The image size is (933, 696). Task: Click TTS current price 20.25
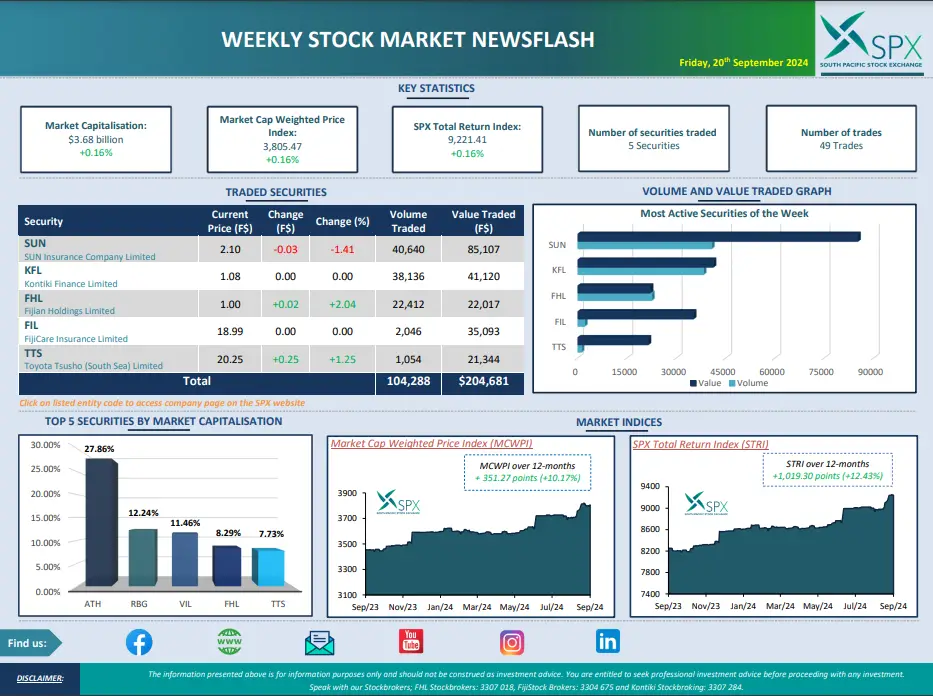(x=230, y=359)
